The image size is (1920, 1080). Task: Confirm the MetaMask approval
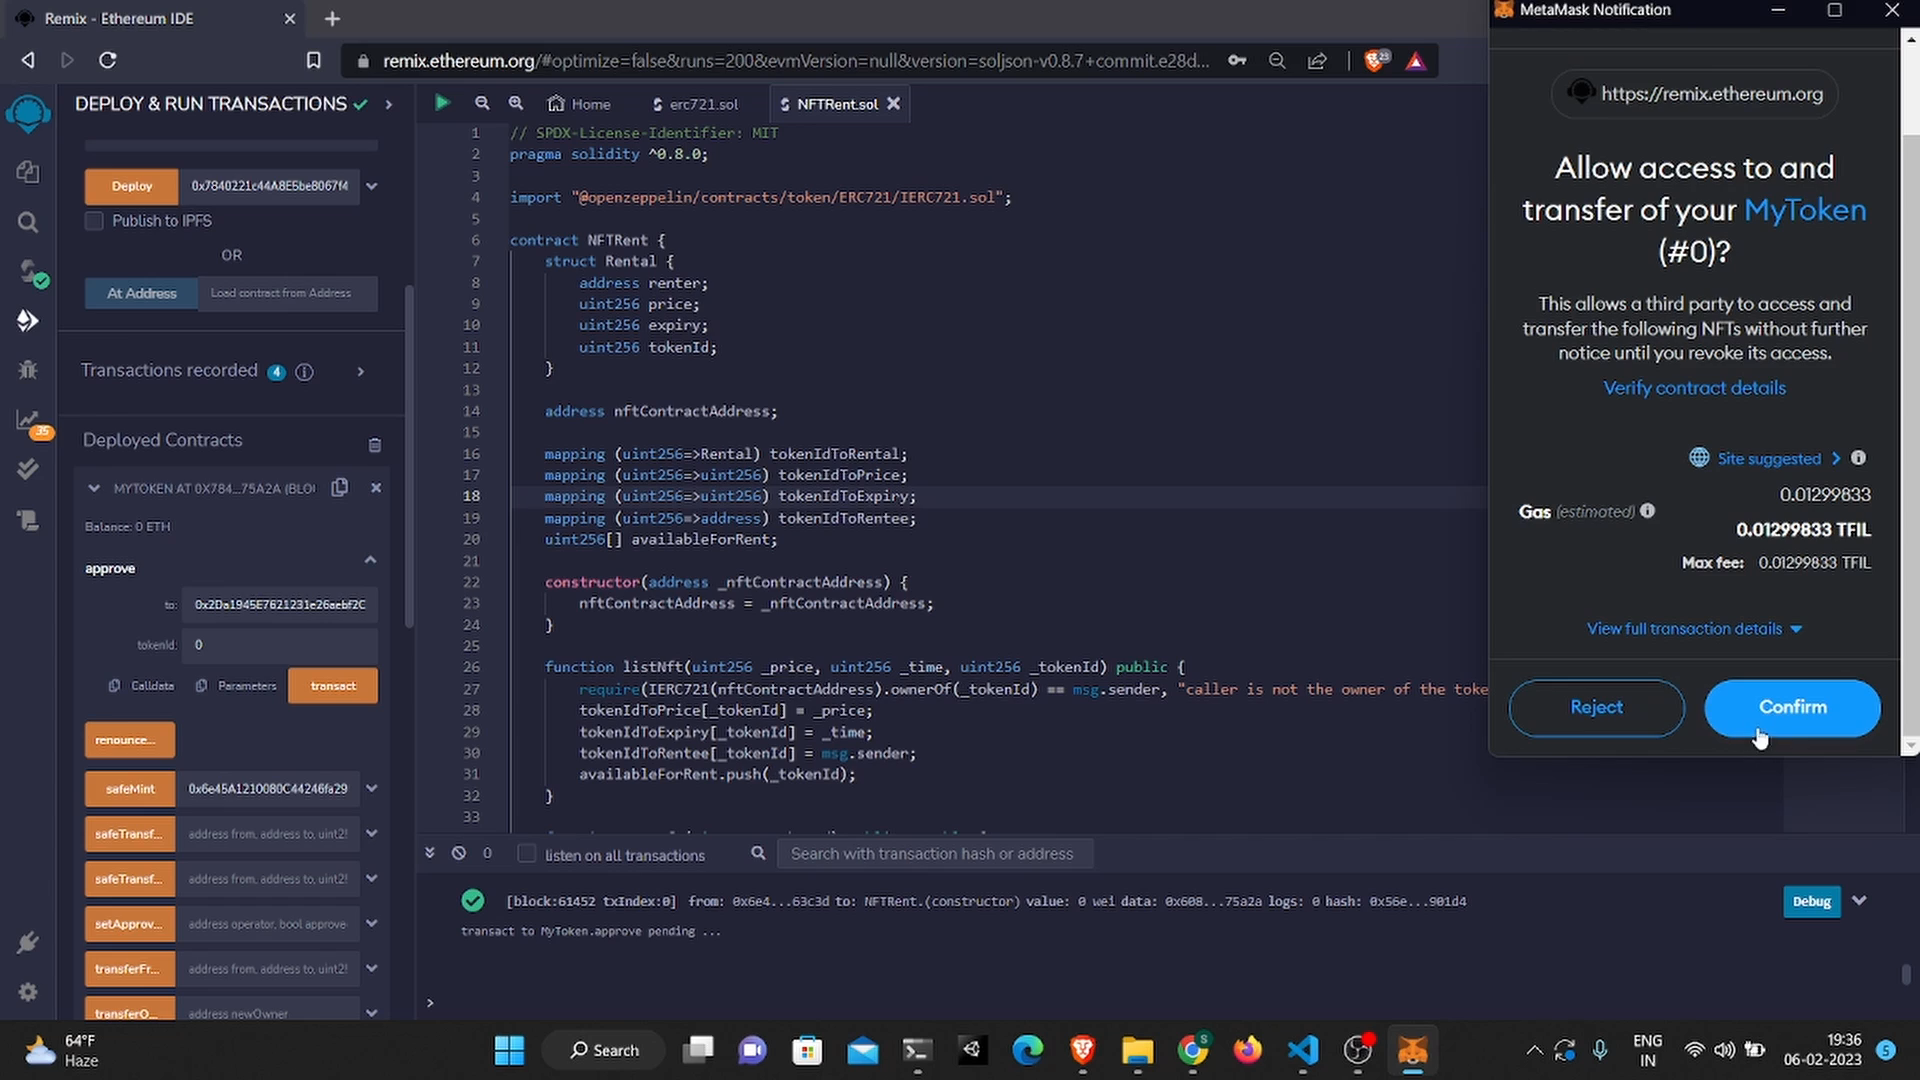click(x=1792, y=707)
